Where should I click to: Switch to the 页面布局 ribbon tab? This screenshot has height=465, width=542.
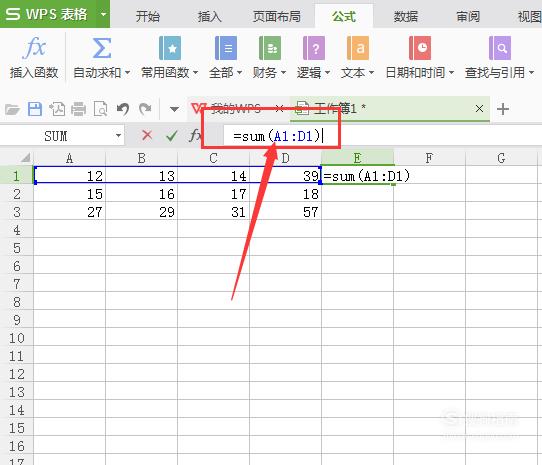click(277, 16)
